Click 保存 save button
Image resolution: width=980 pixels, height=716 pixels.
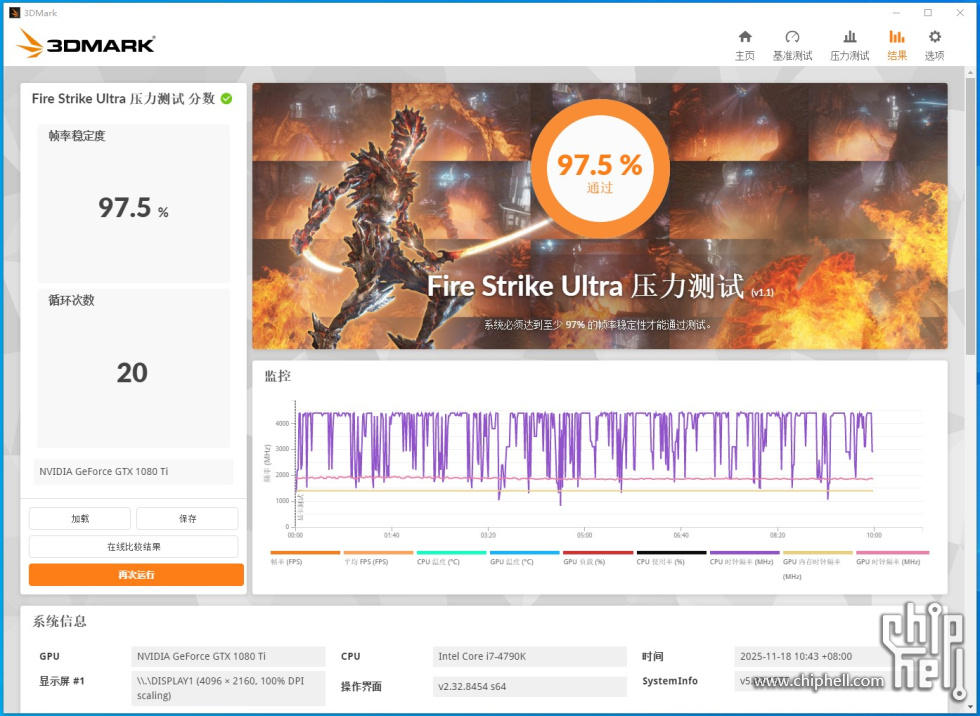[187, 519]
